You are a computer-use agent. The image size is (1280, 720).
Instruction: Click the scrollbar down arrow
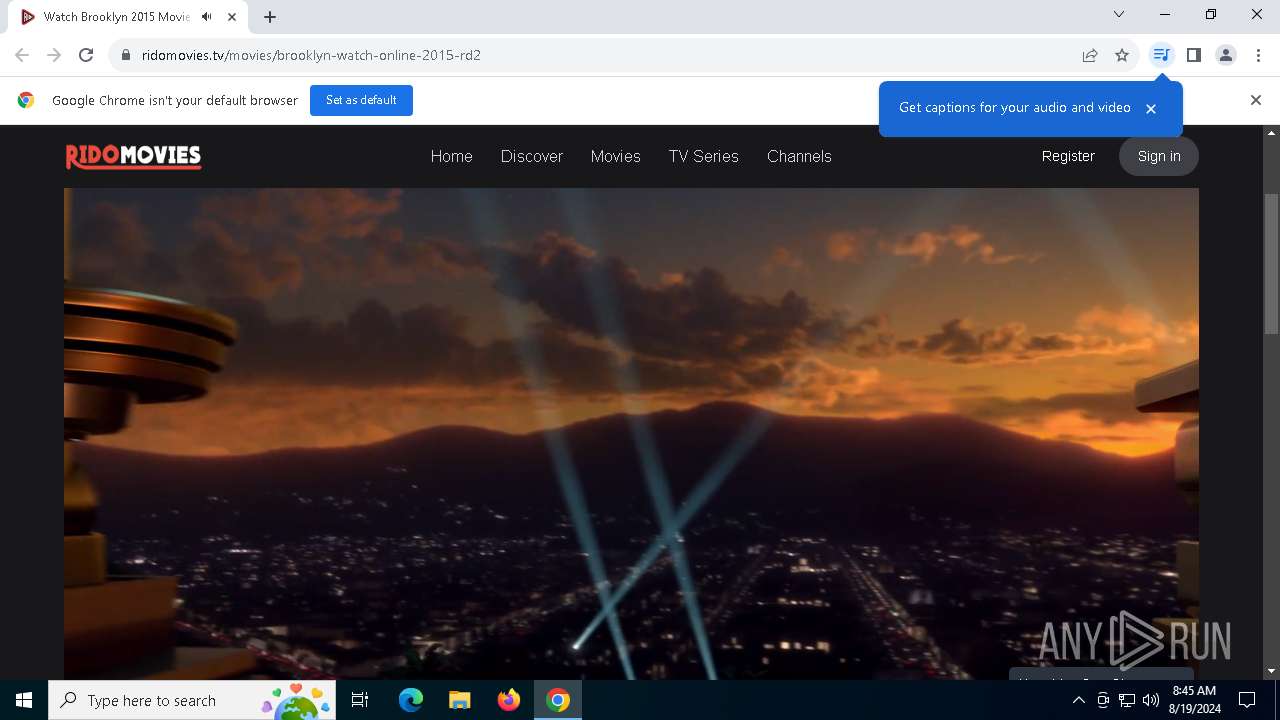[1271, 671]
